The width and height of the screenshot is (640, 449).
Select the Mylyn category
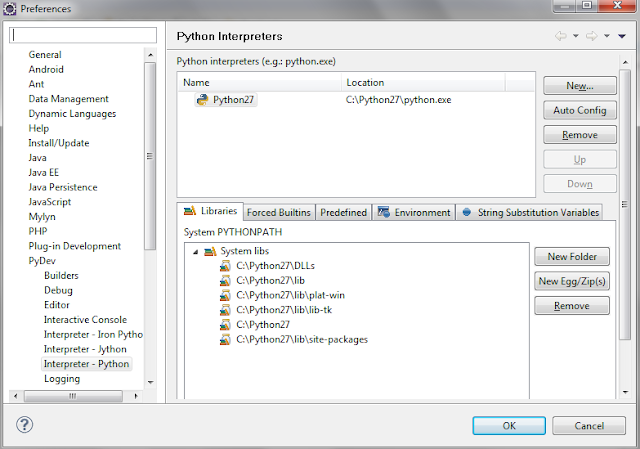[42, 216]
